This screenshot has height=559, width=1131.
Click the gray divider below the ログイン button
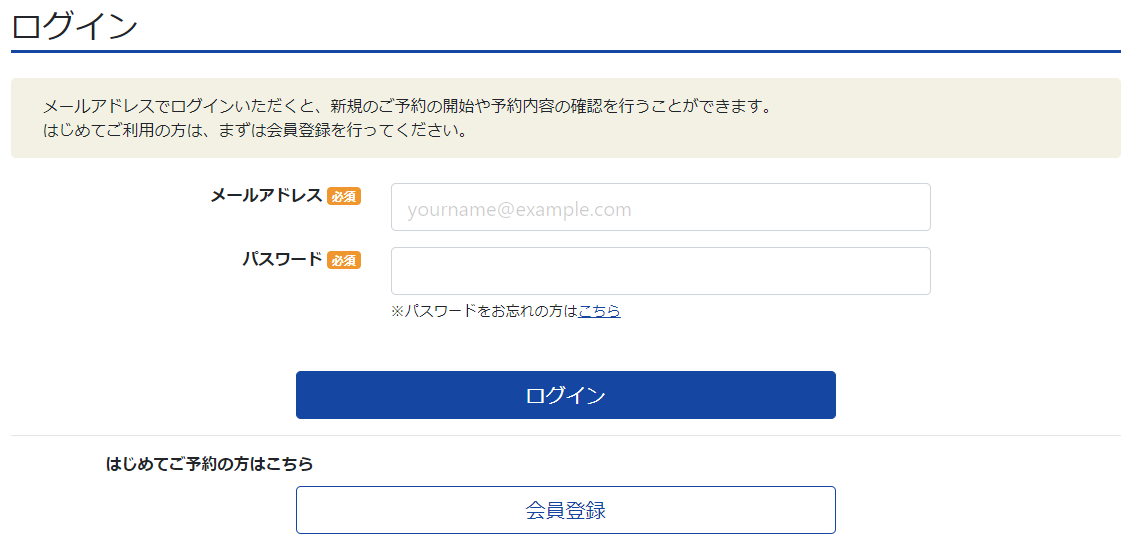565,436
